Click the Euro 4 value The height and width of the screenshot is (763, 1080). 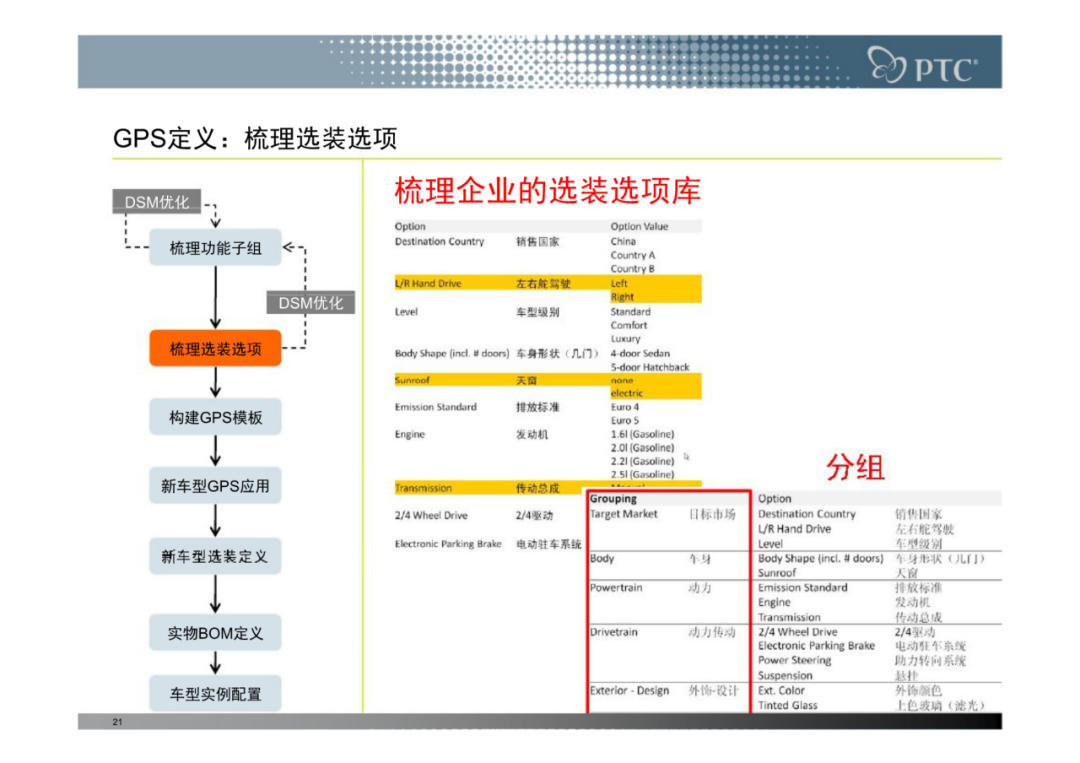pyautogui.click(x=625, y=407)
